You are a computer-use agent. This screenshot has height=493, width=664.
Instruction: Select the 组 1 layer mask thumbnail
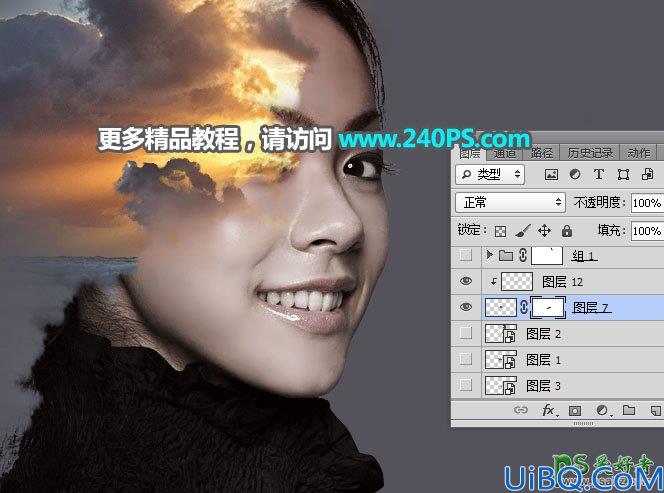click(x=547, y=256)
